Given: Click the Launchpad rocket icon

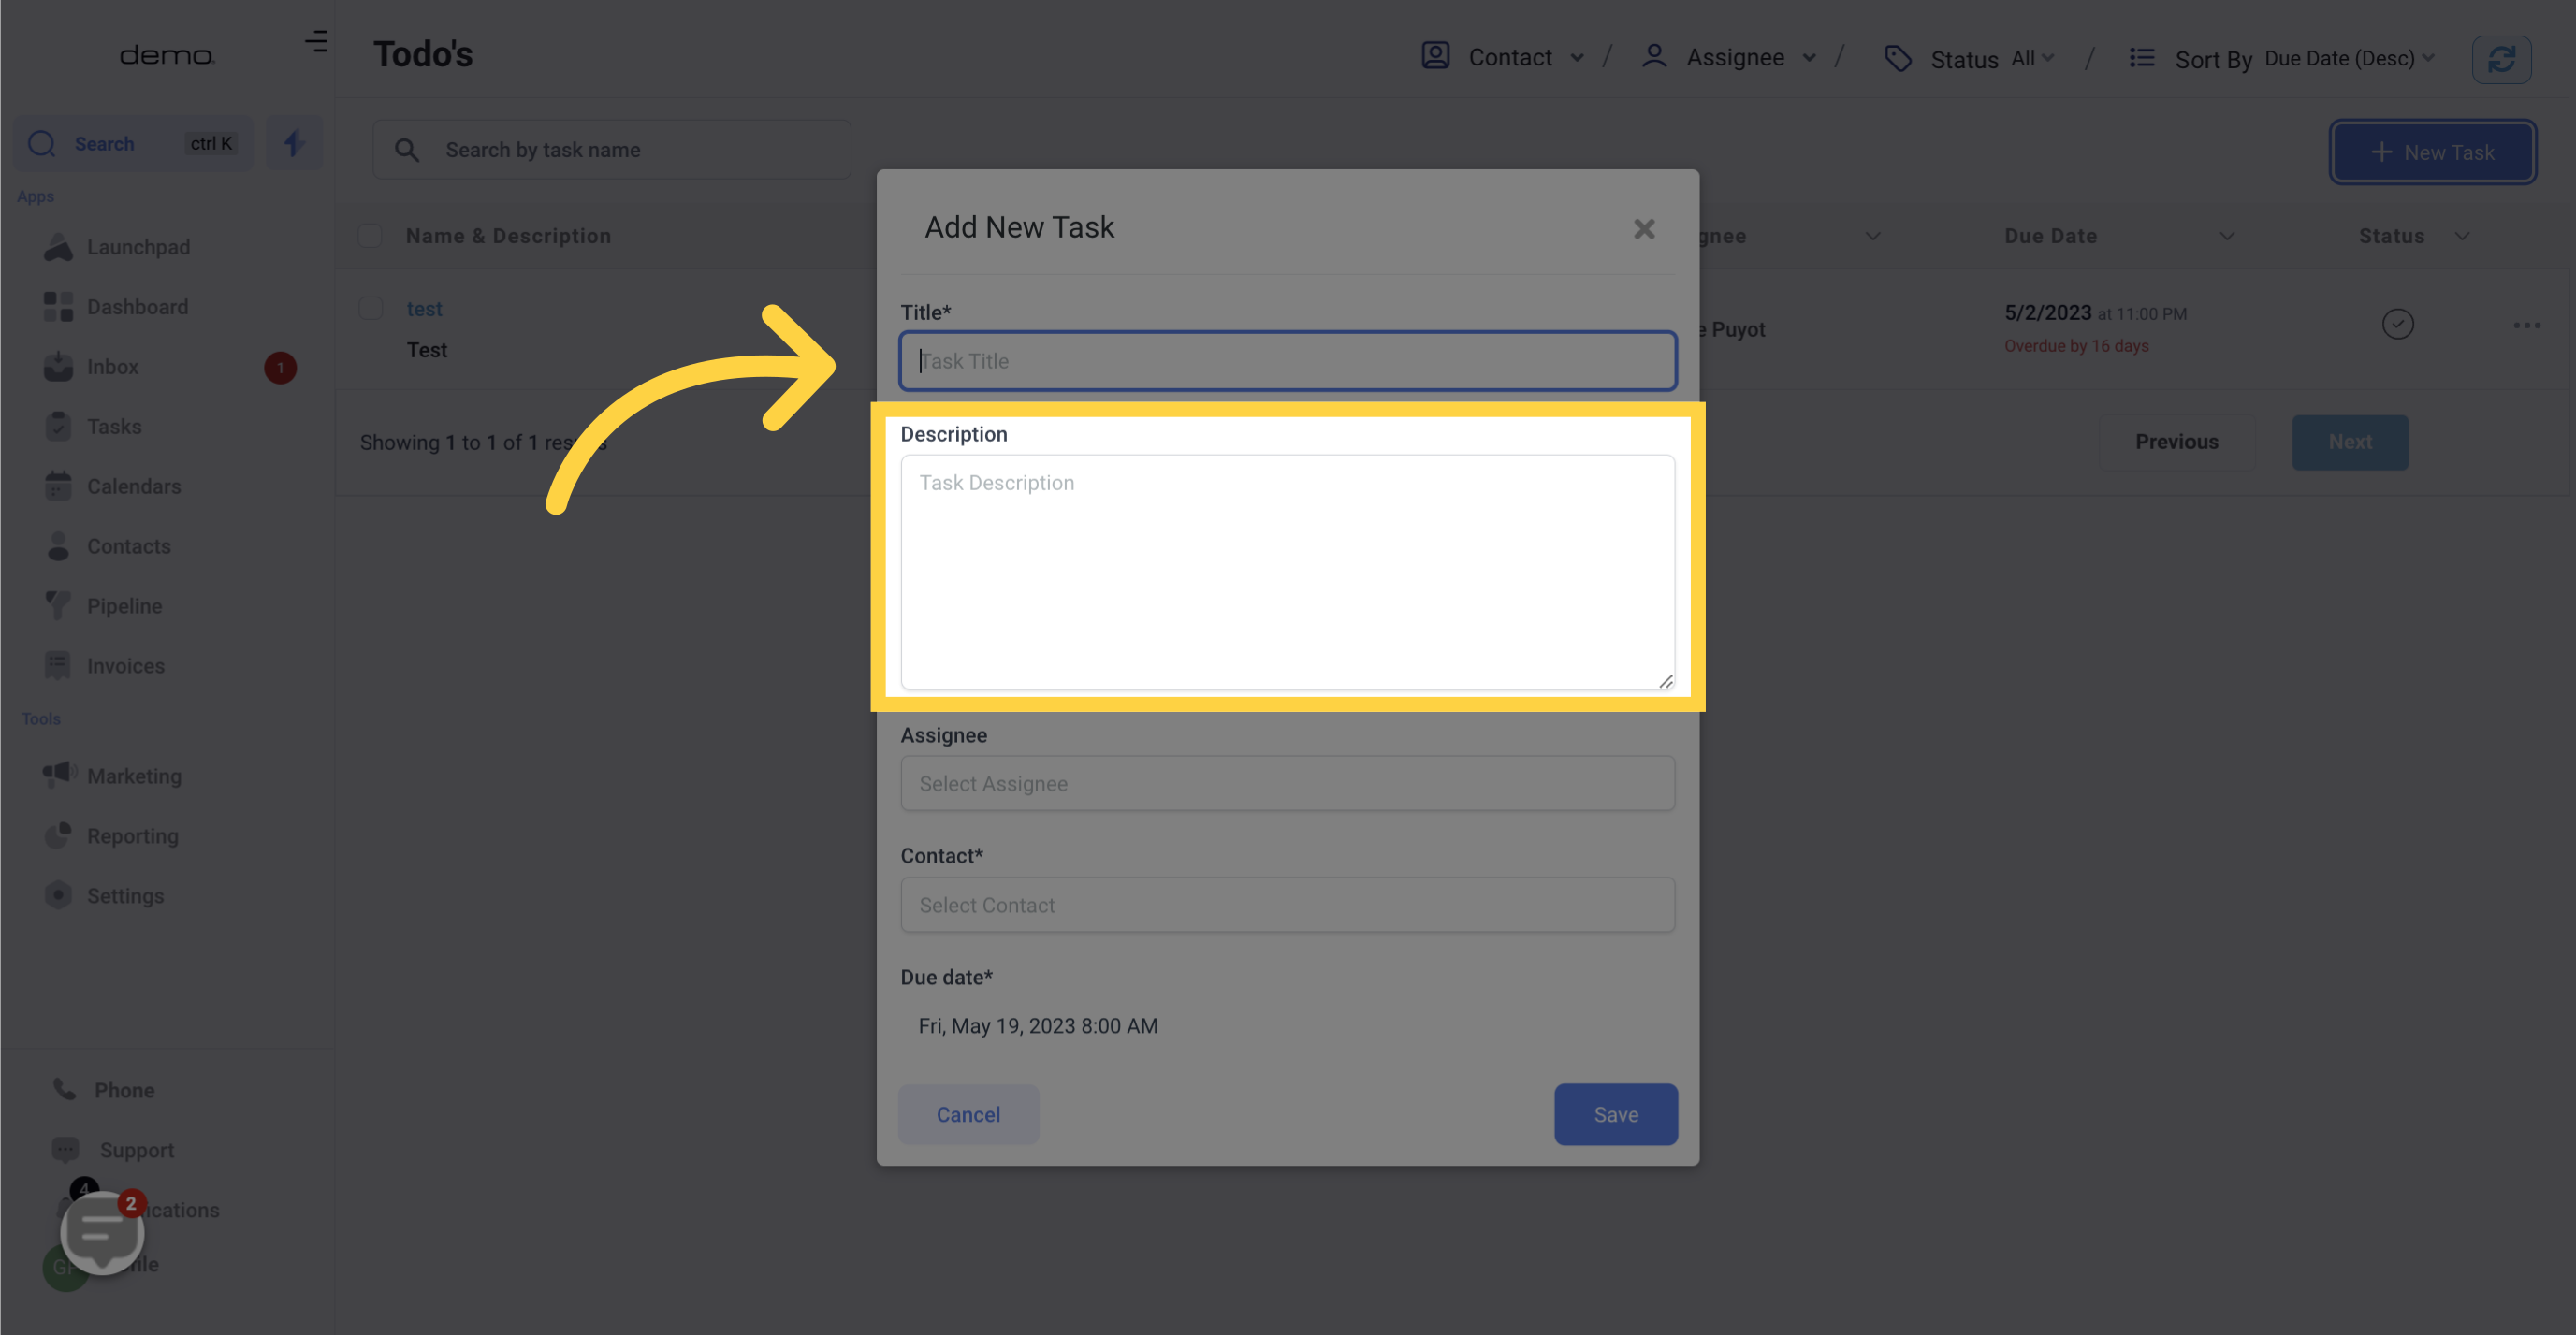Looking at the screenshot, I should point(58,247).
